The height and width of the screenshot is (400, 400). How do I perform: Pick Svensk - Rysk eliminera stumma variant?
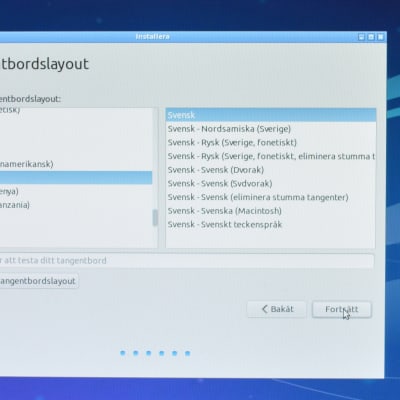pos(271,156)
